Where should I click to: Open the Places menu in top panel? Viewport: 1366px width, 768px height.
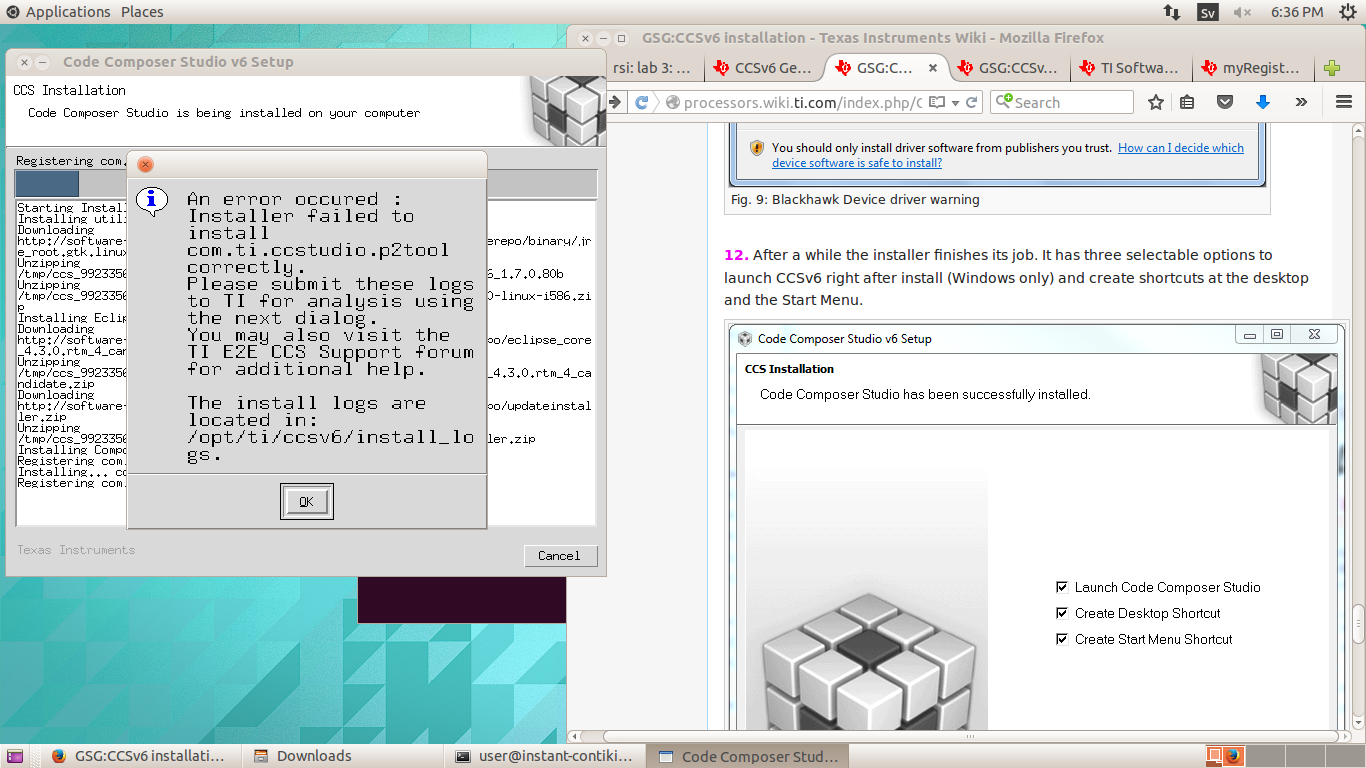142,12
